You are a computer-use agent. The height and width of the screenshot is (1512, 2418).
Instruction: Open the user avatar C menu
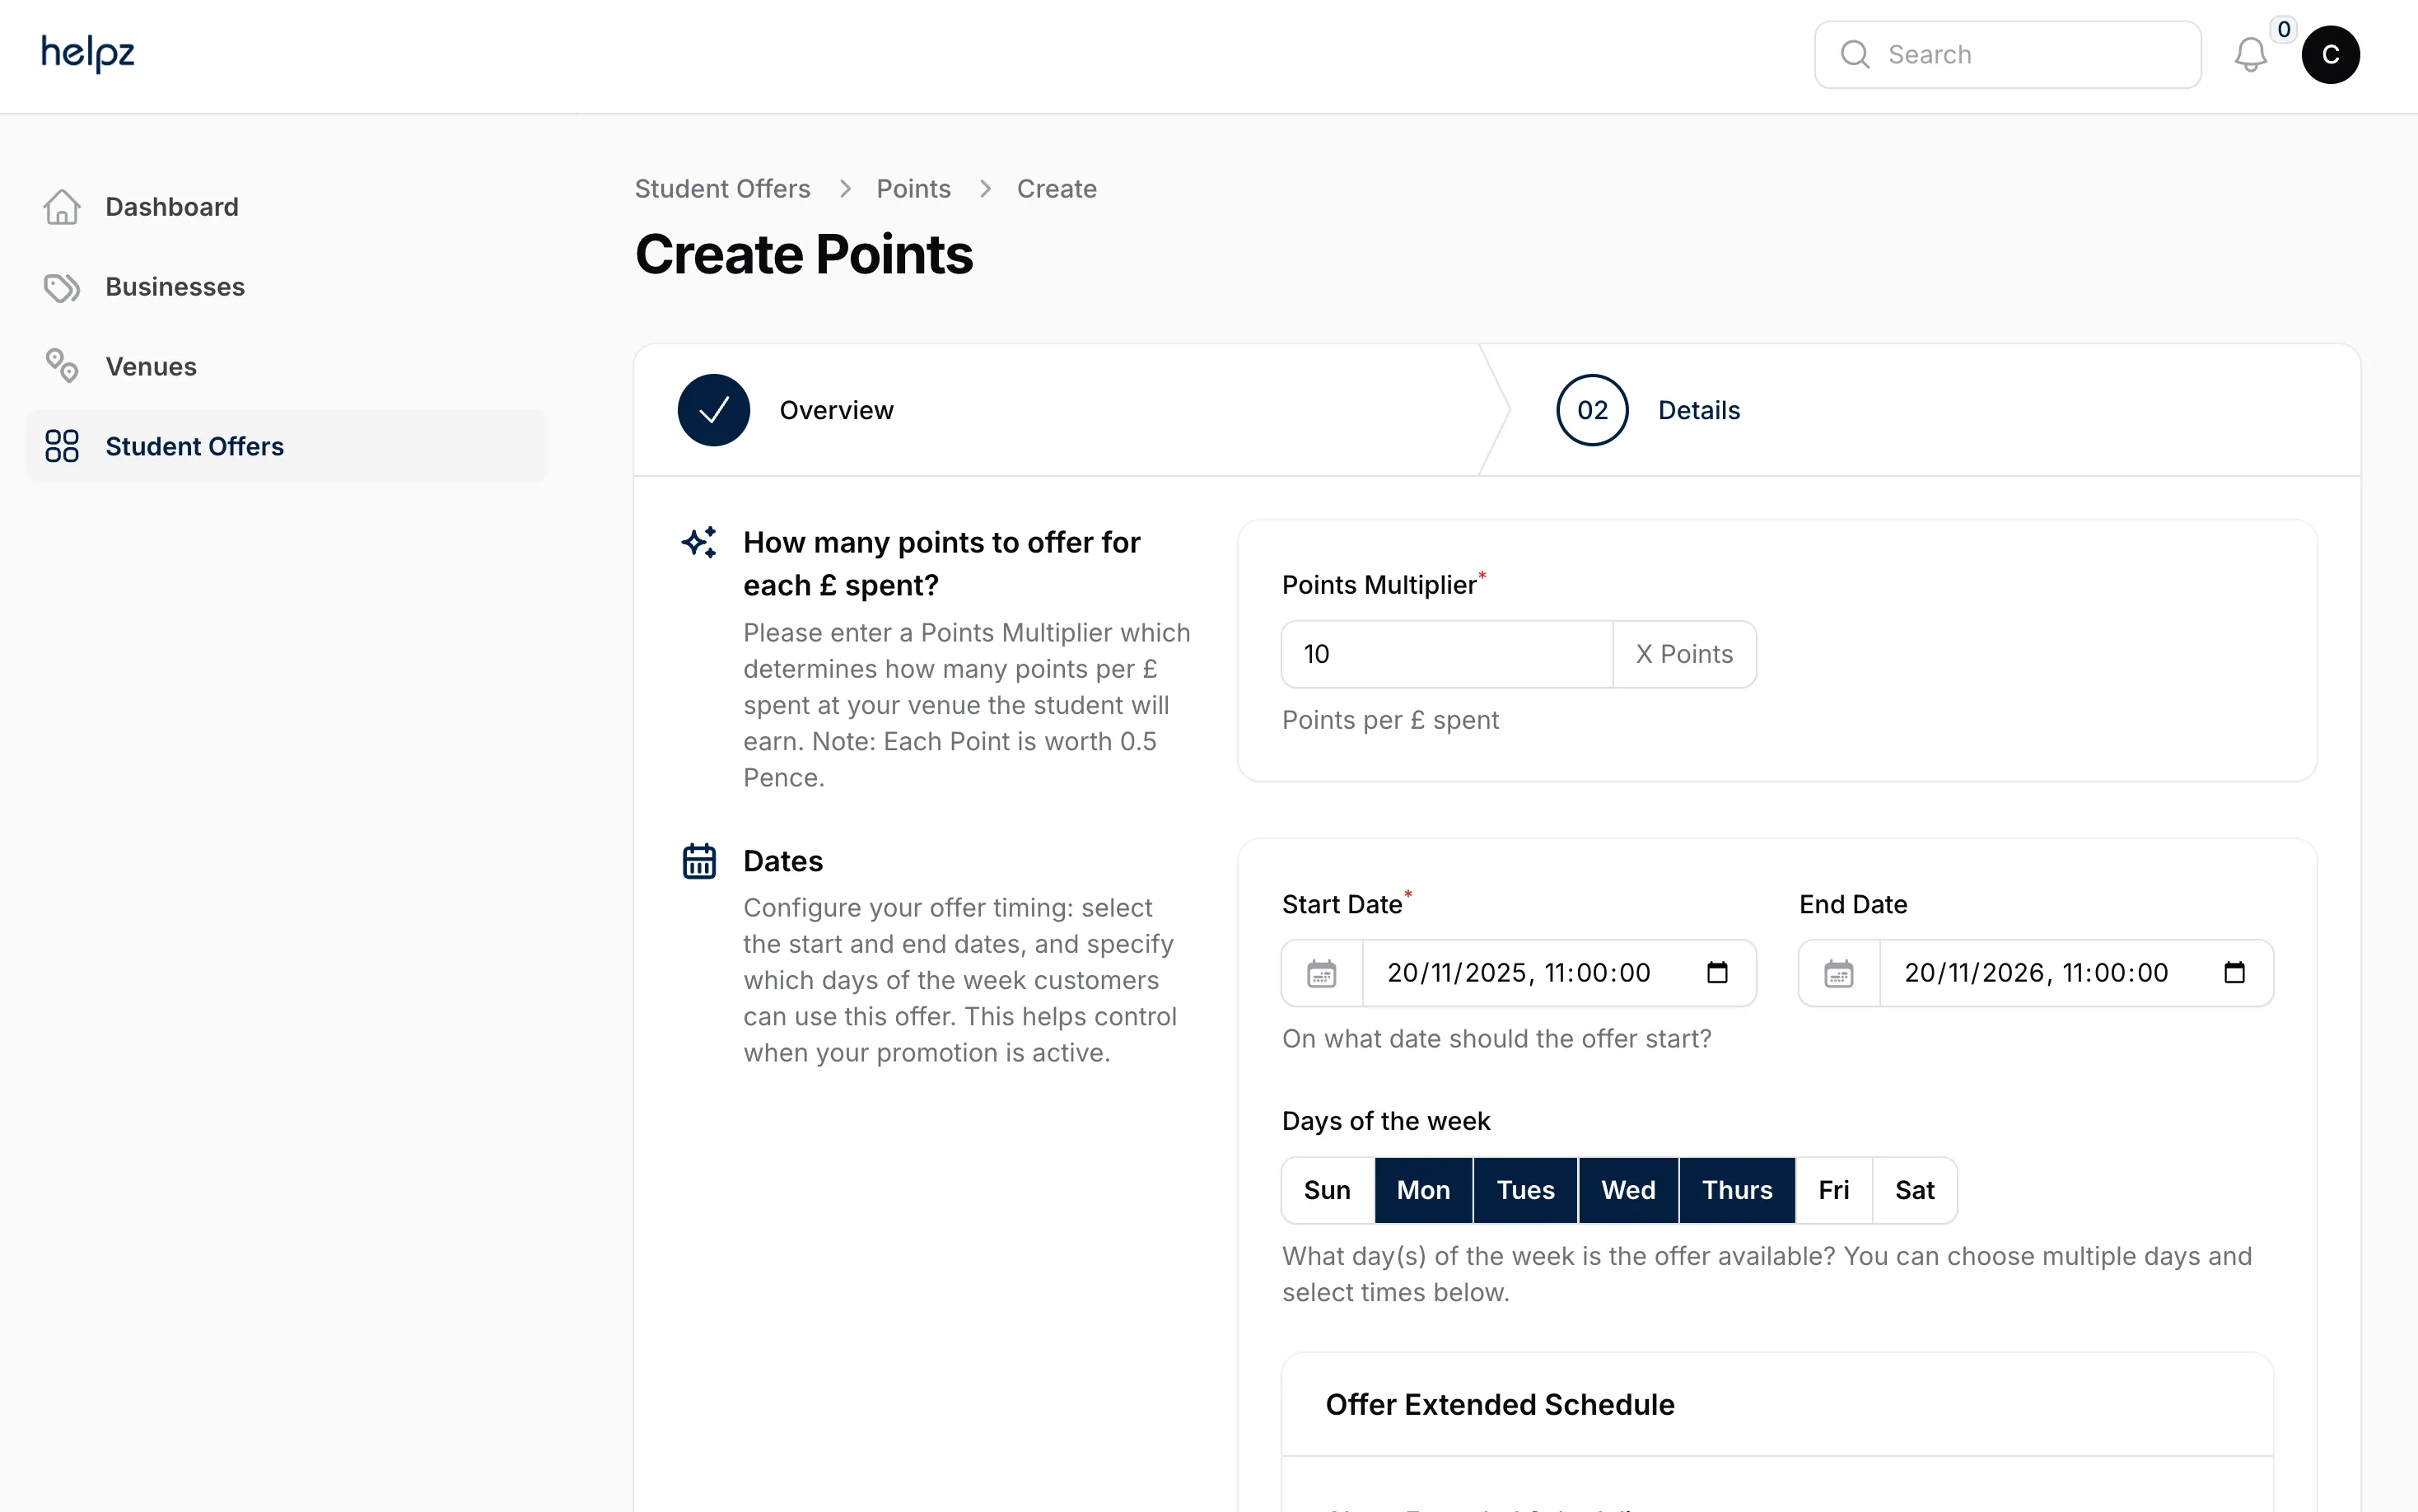pyautogui.click(x=2330, y=55)
